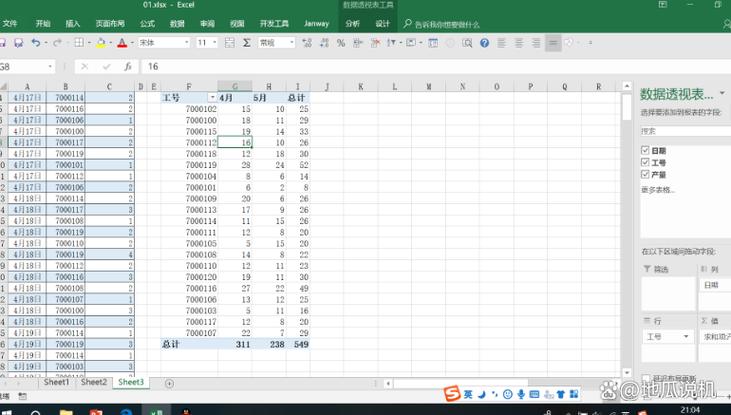
Task: Click the Windows Start button
Action: [6, 412]
